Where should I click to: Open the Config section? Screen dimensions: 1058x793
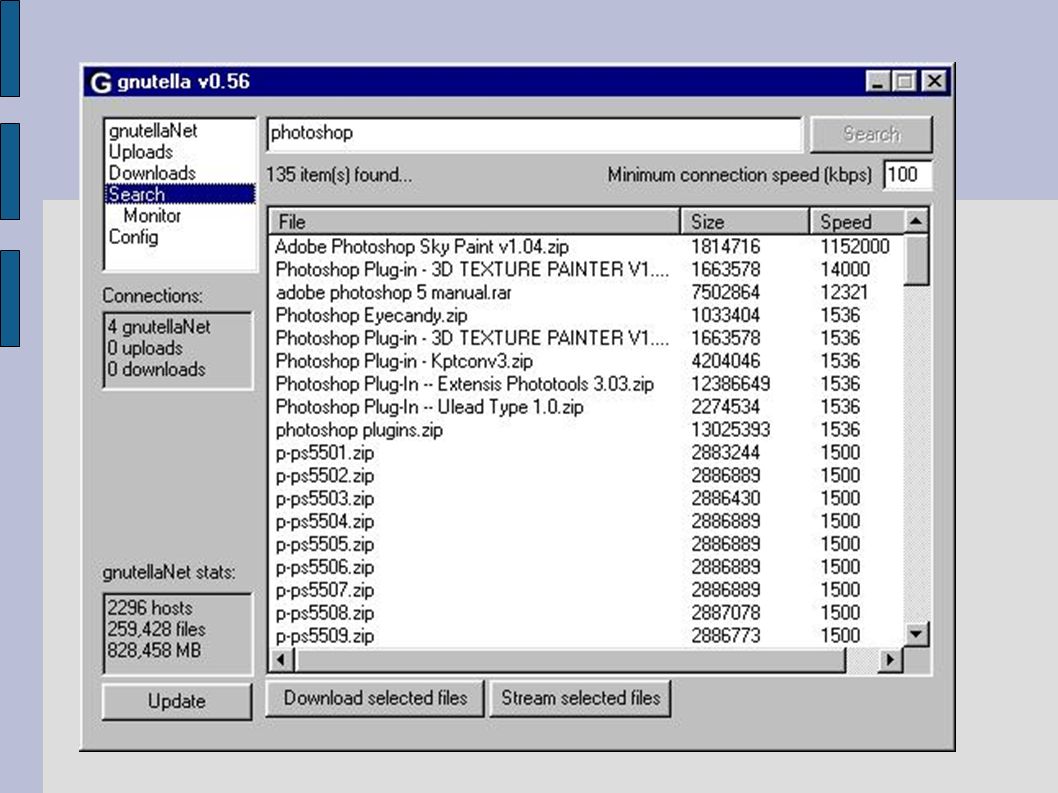[x=134, y=238]
